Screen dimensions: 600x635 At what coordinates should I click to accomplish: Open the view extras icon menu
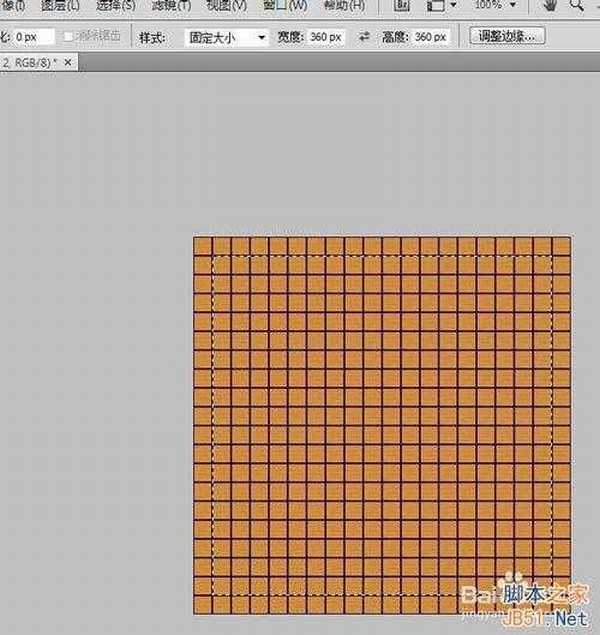(439, 5)
